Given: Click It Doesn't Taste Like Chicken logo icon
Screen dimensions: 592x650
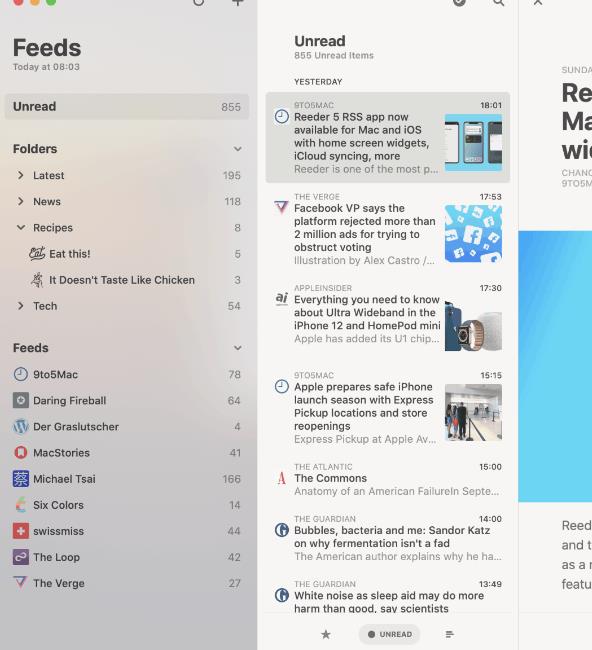Looking at the screenshot, I should click(x=37, y=280).
